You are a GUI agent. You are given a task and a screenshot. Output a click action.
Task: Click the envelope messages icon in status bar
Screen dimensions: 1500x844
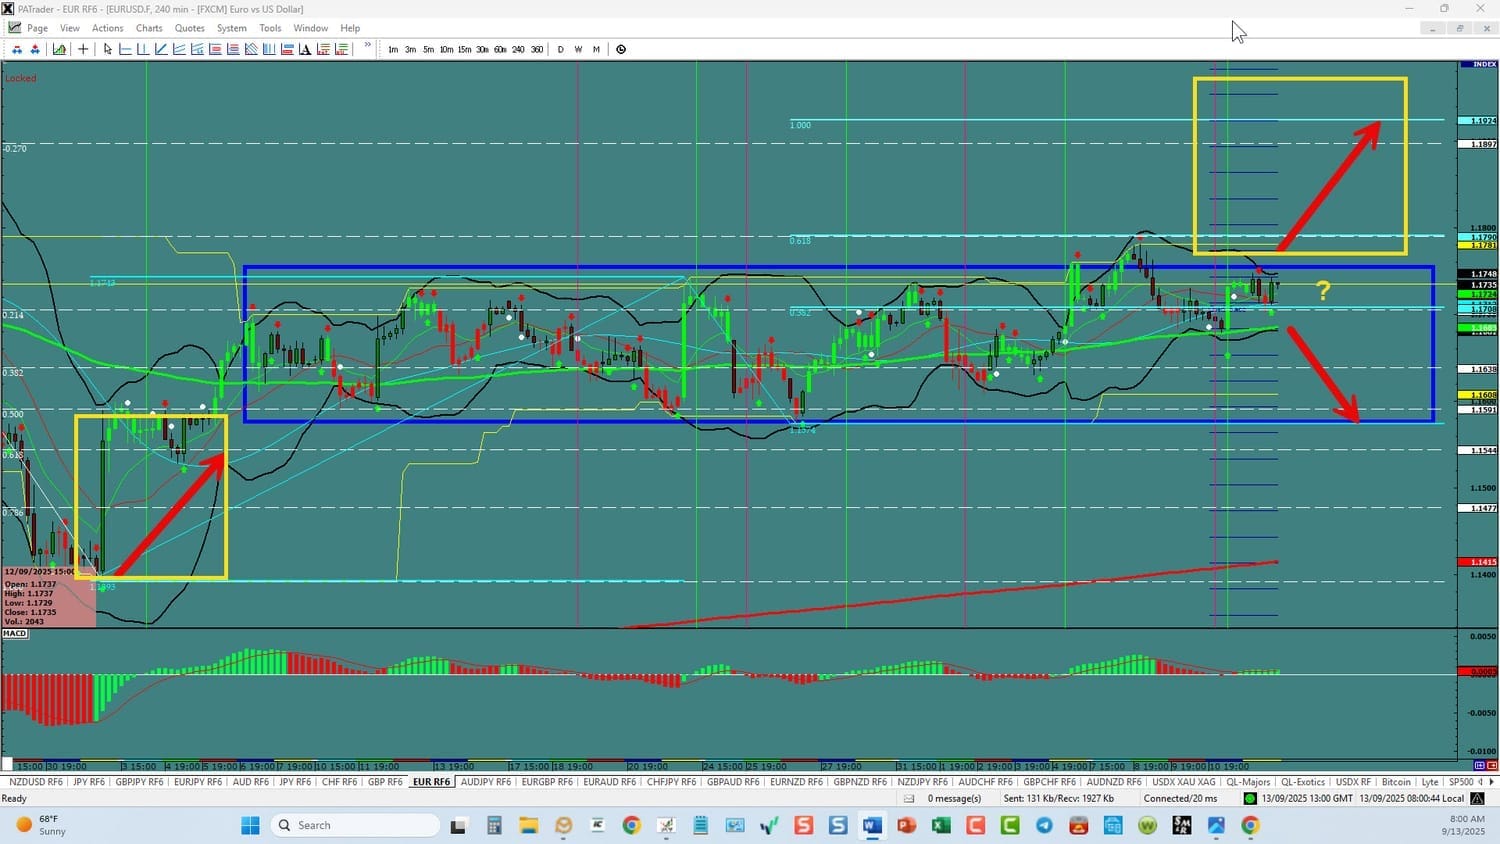click(x=909, y=798)
